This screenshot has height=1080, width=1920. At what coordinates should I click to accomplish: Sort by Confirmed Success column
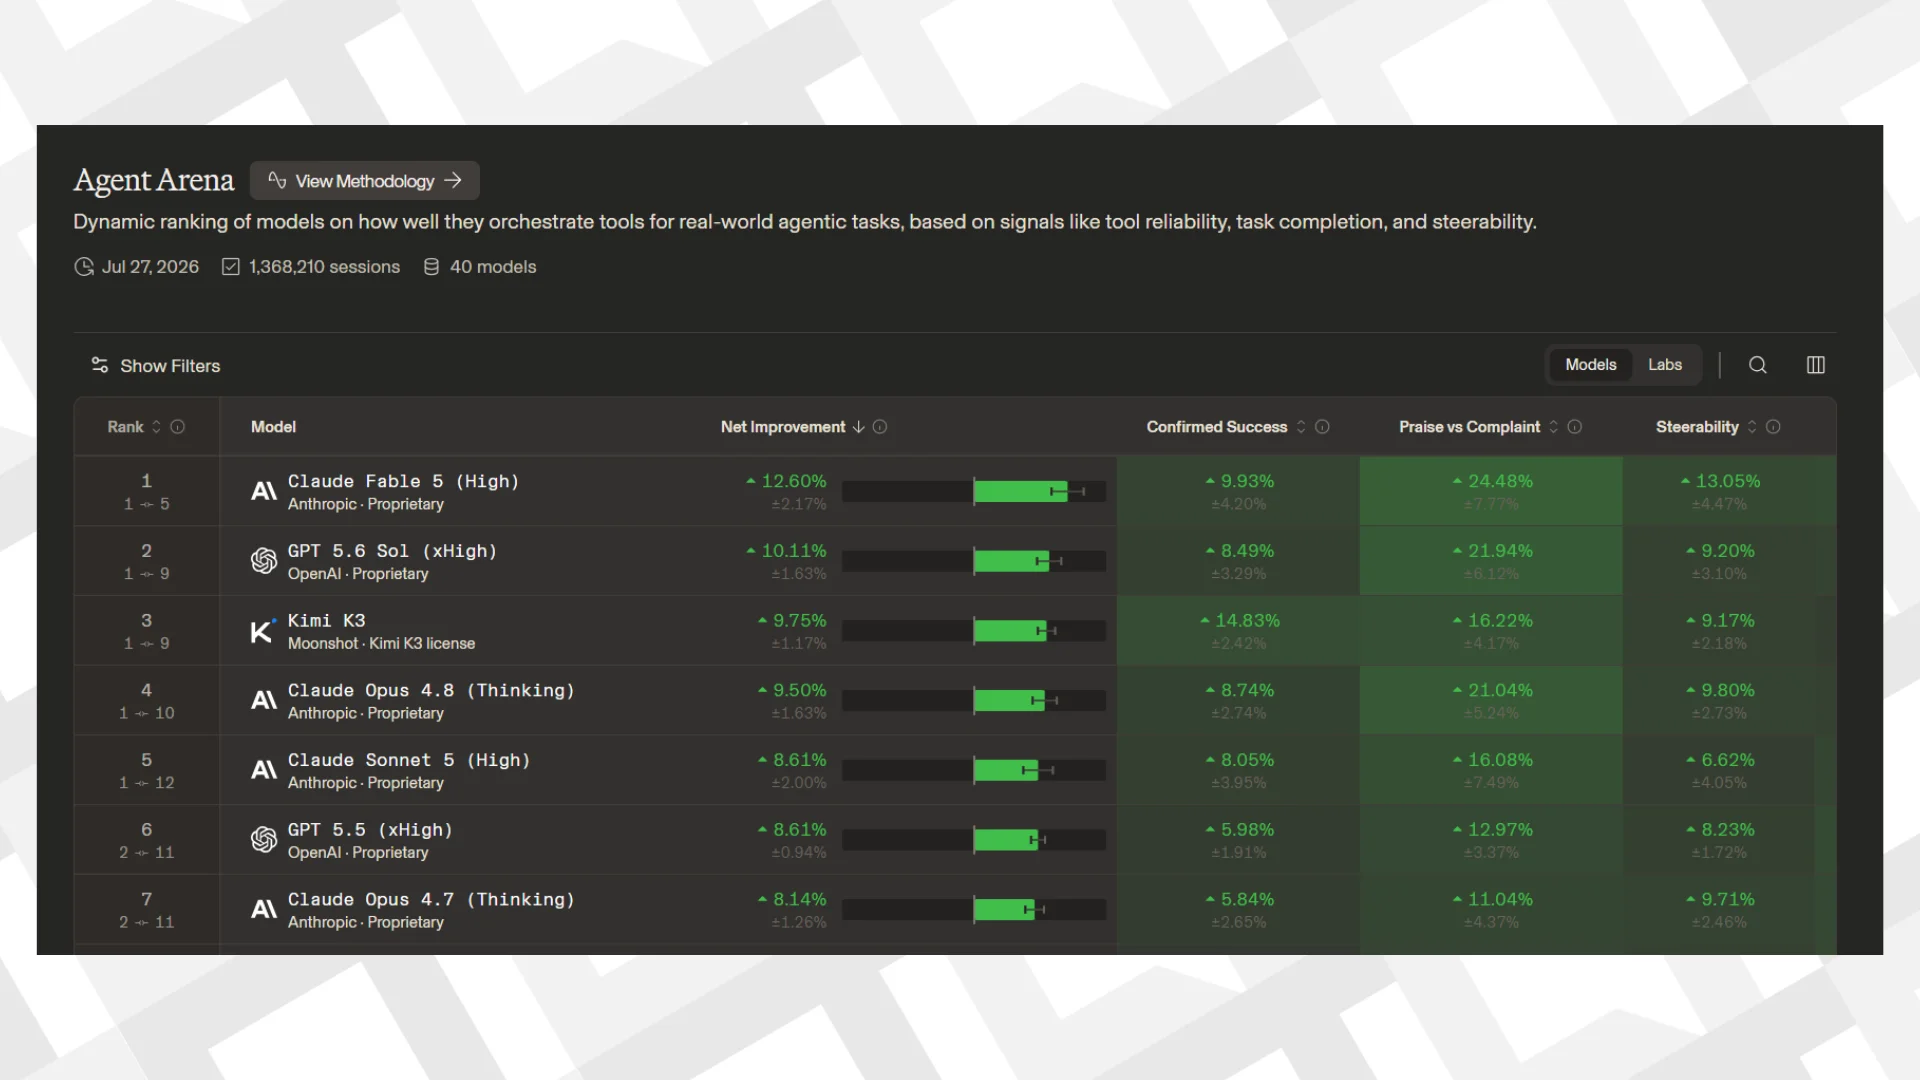(1301, 427)
